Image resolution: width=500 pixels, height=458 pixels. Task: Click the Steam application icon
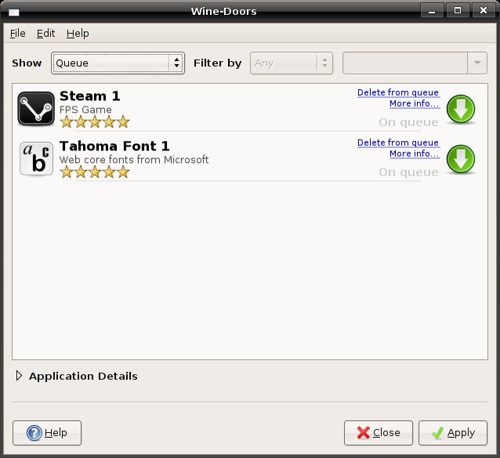point(36,109)
